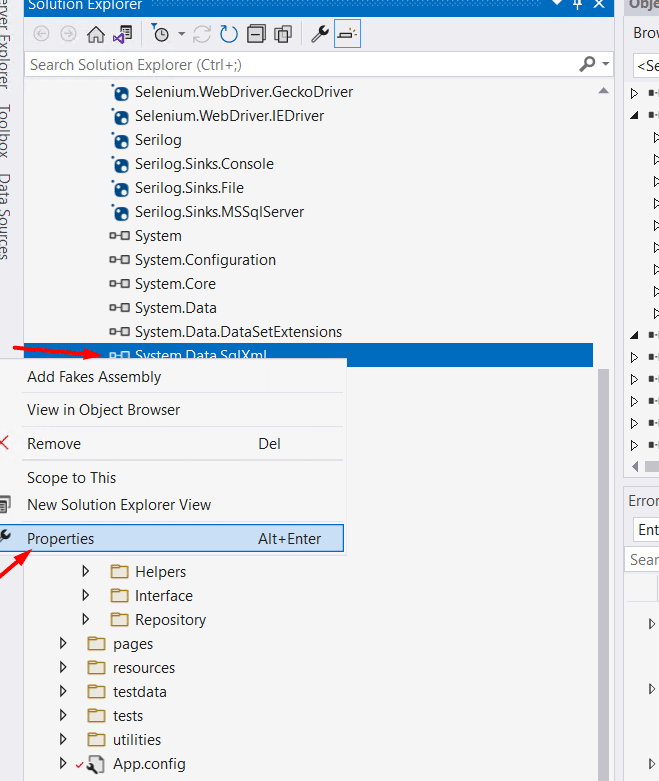The width and height of the screenshot is (659, 781).
Task: Select the Serilog.Sinks.MSSqlServer reference
Action: [219, 212]
